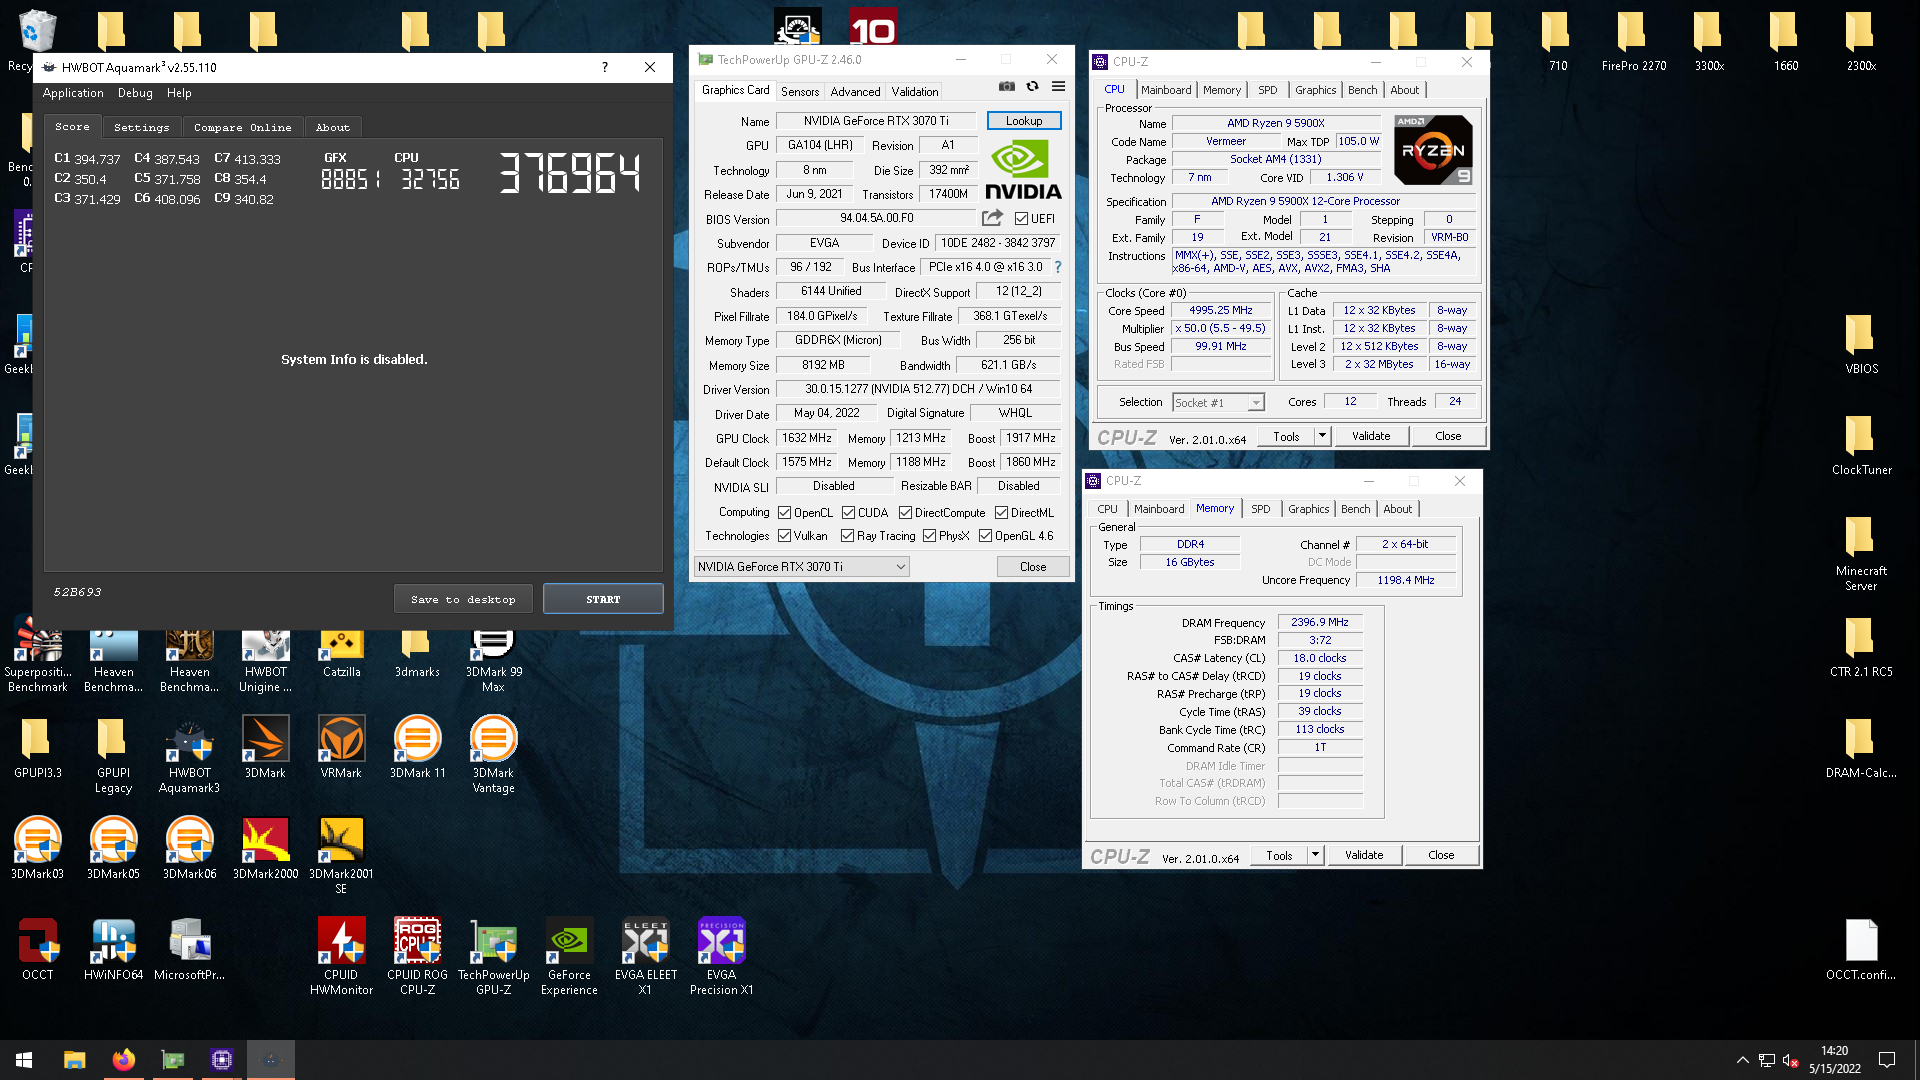Toggle the UEFI checkbox in GPU-Z

(x=1021, y=218)
